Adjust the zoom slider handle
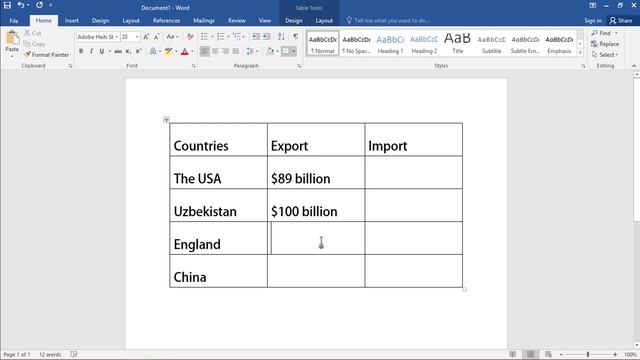This screenshot has height=360, width=640. (x=588, y=354)
